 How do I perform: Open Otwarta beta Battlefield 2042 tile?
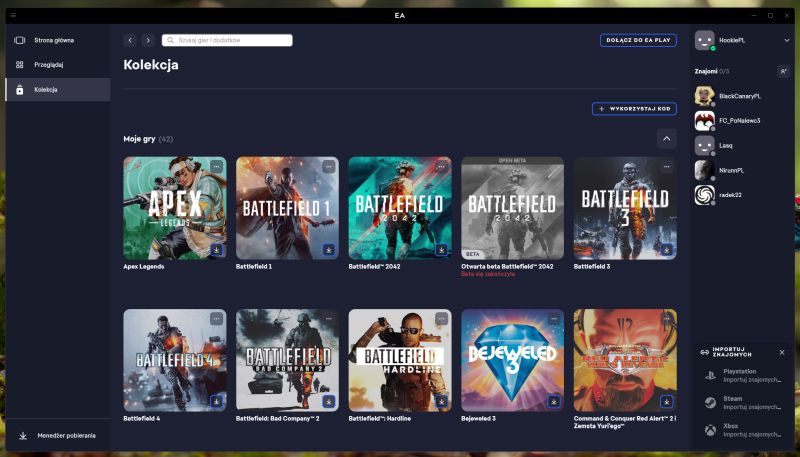[512, 208]
